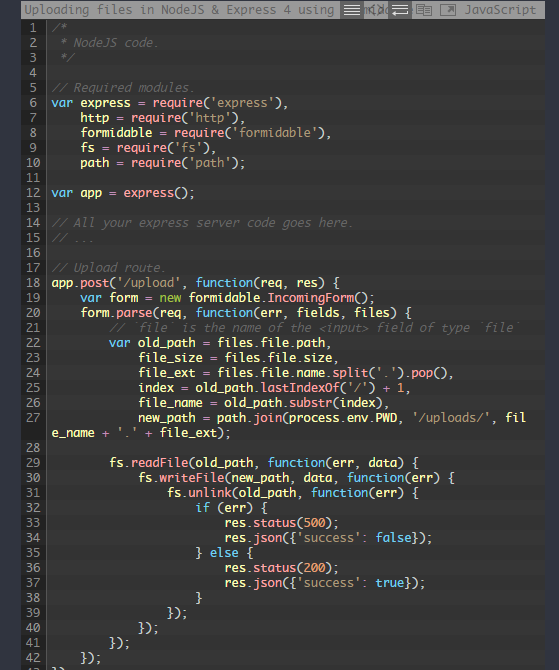This screenshot has width=559, height=670.
Task: Click 'readFile' method on line 29
Action: (159, 462)
